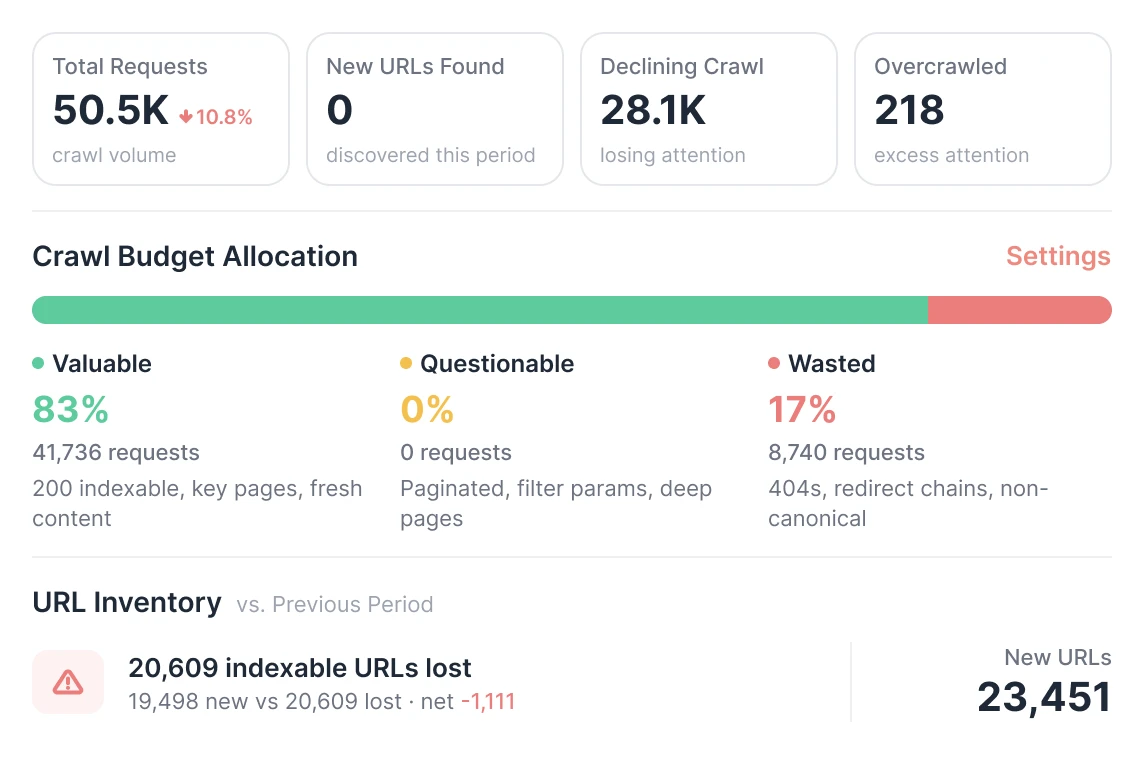The image size is (1144, 776).
Task: Click the Crawl Budget Allocation heading
Action: tap(195, 257)
